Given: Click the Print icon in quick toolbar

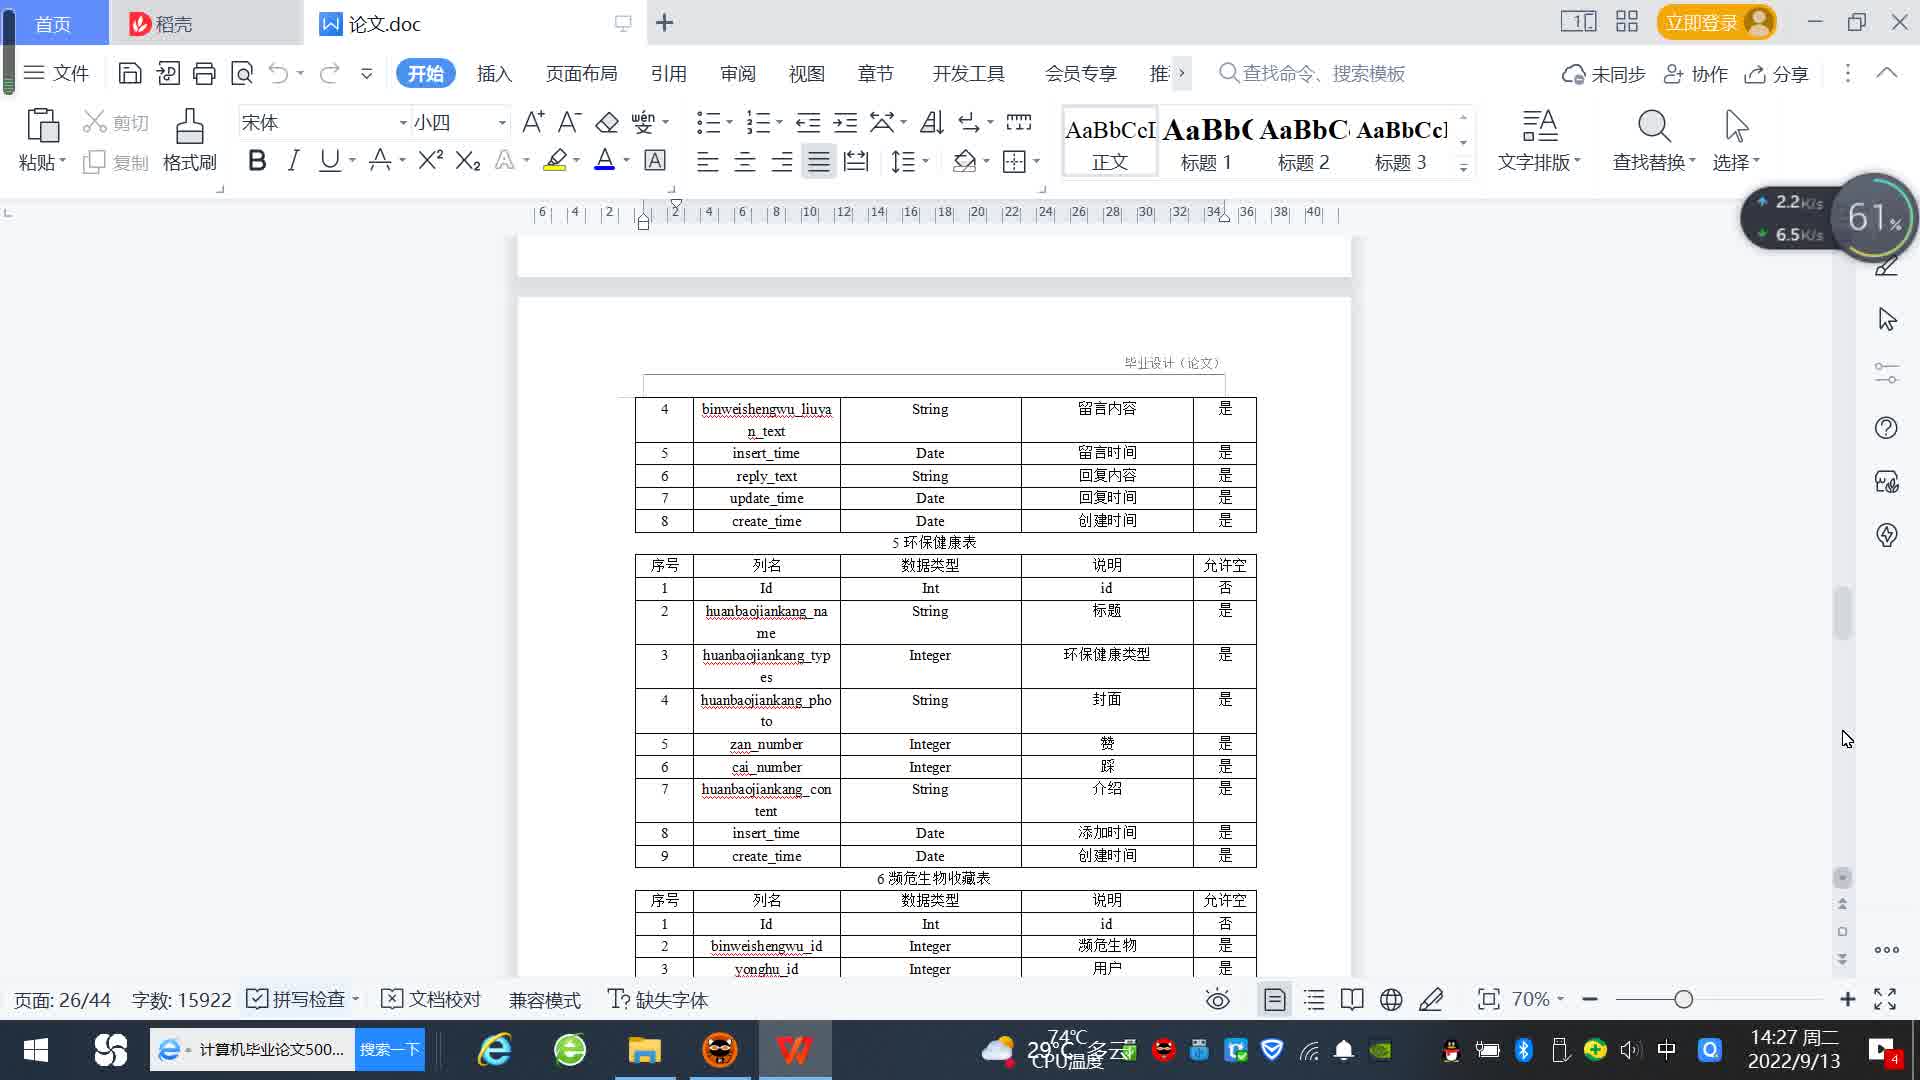Looking at the screenshot, I should tap(204, 73).
